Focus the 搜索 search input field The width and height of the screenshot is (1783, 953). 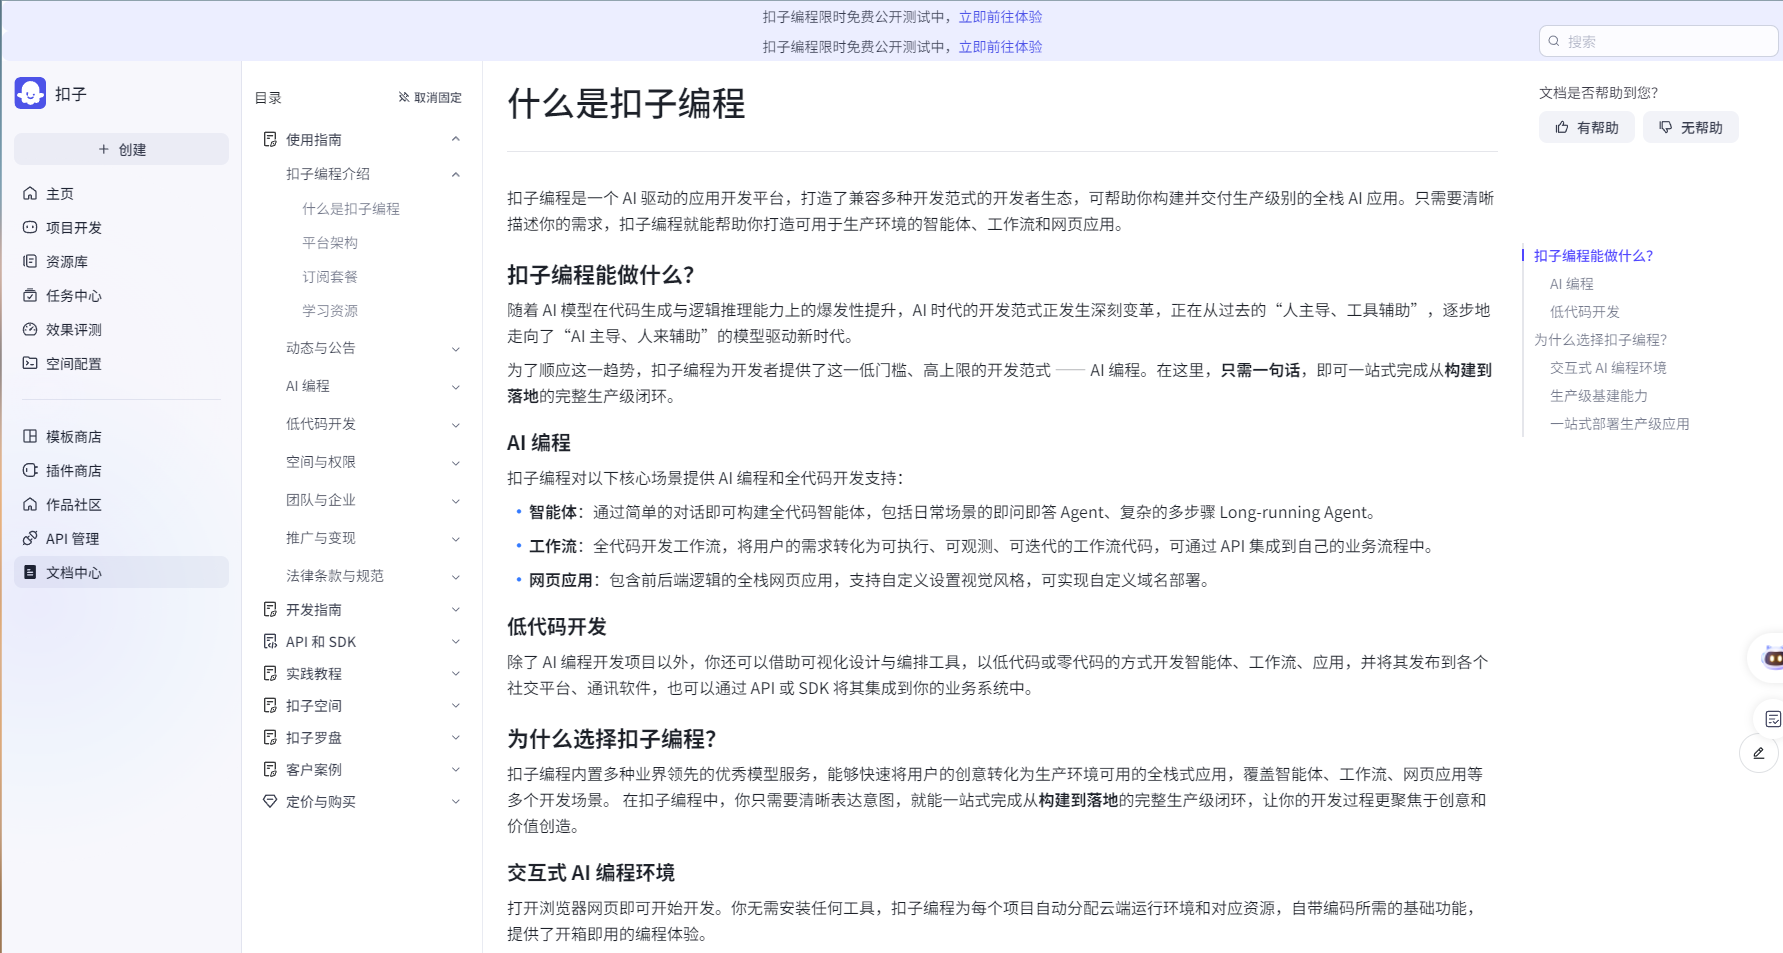pos(1658,41)
